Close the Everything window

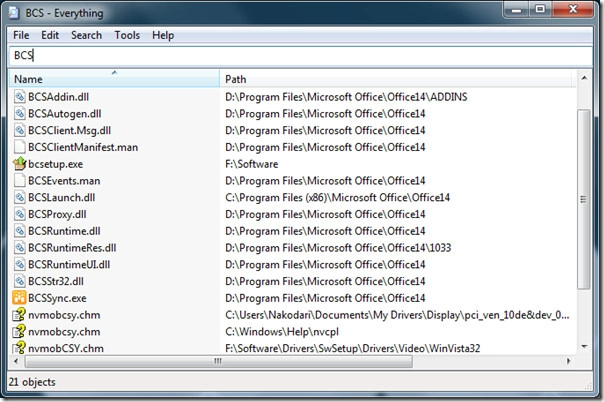click(x=572, y=10)
